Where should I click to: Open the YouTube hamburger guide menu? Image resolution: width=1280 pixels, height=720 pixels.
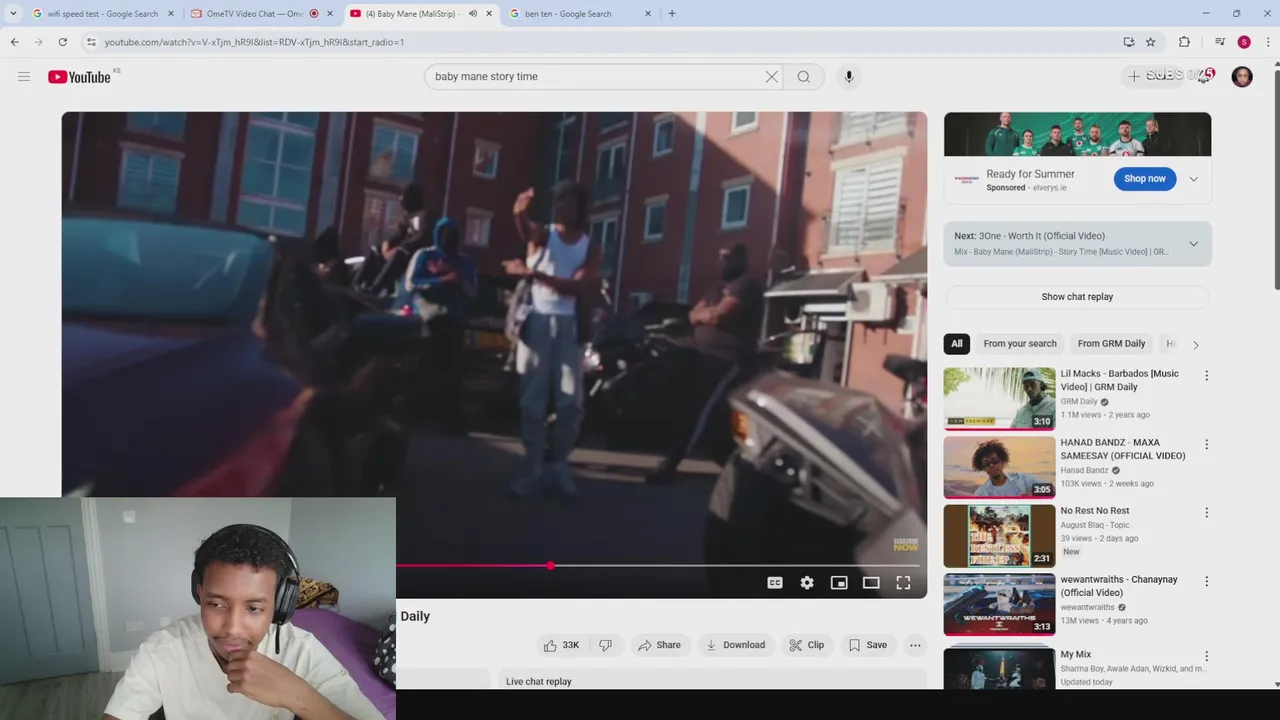pos(24,77)
